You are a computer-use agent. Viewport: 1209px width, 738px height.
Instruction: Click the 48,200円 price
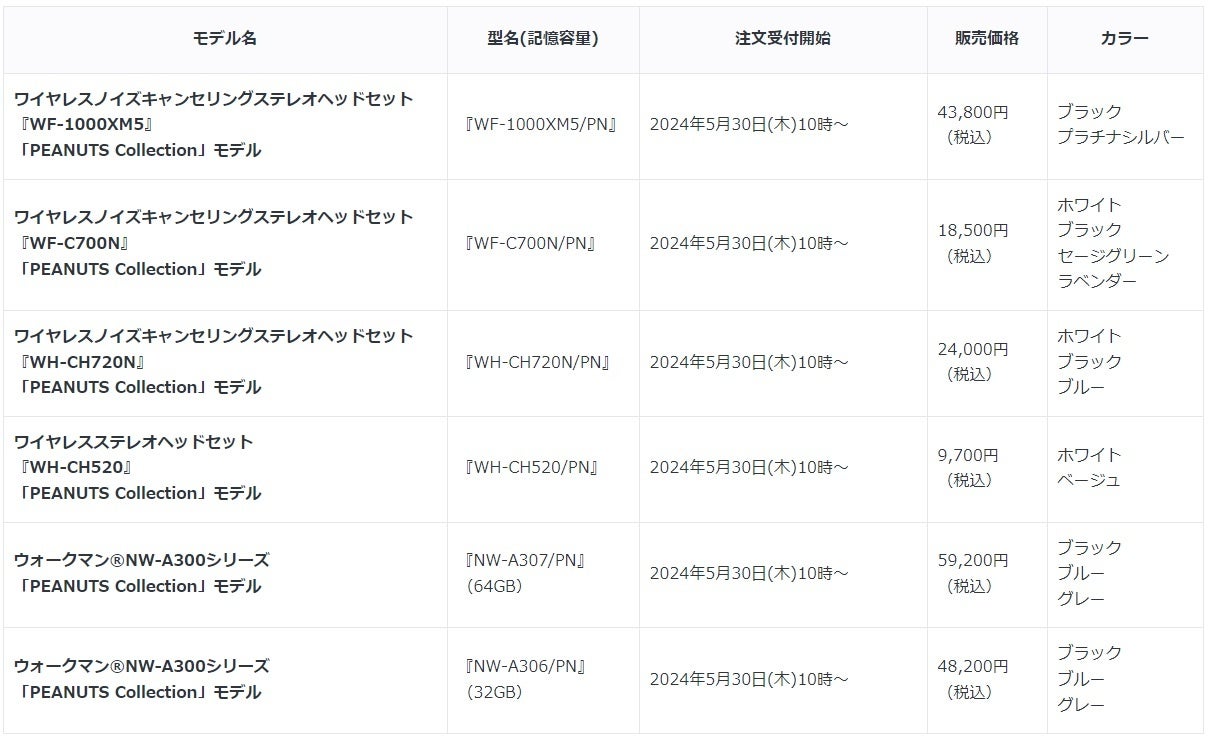(973, 666)
